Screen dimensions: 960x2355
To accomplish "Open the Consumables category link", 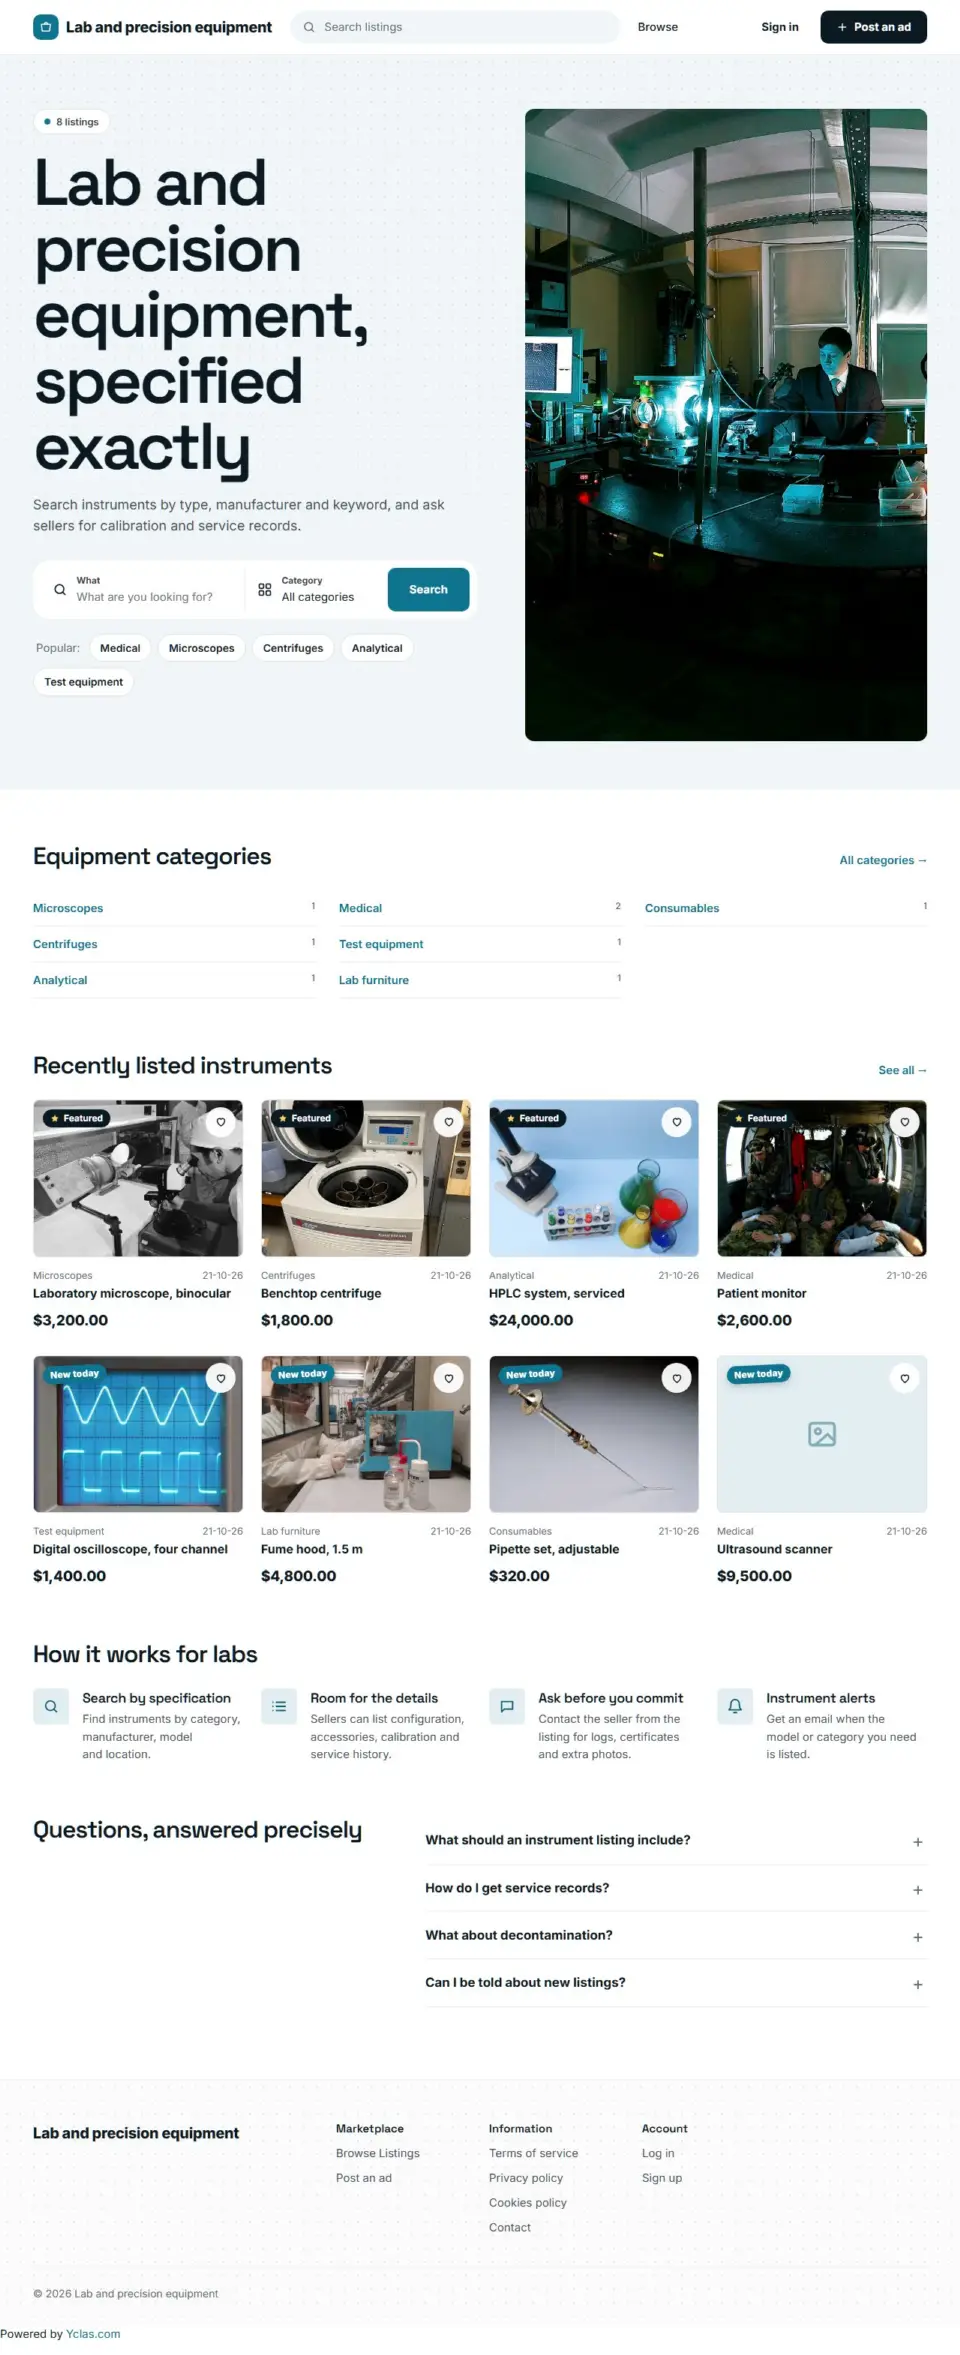I will tap(682, 908).
